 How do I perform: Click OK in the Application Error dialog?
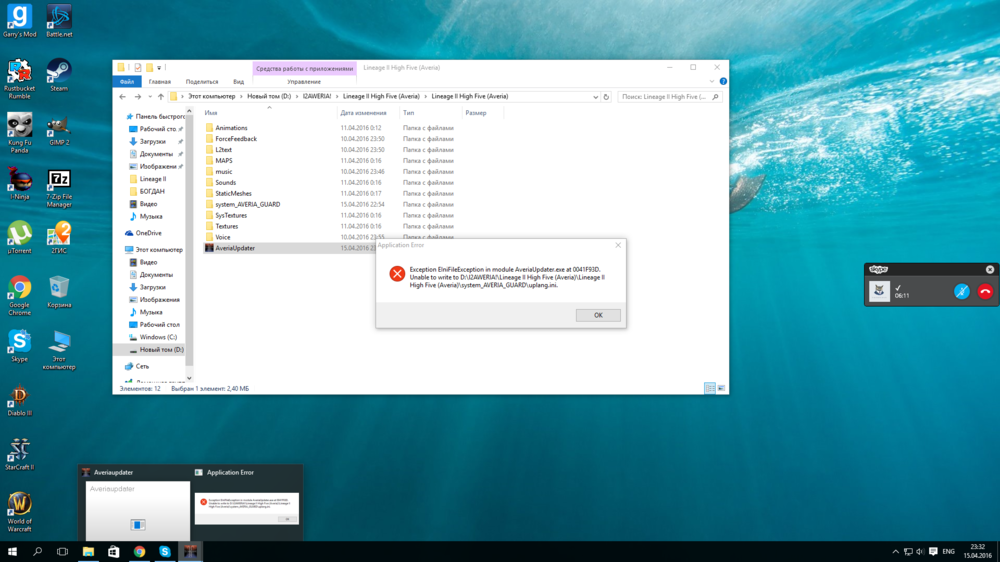(598, 315)
